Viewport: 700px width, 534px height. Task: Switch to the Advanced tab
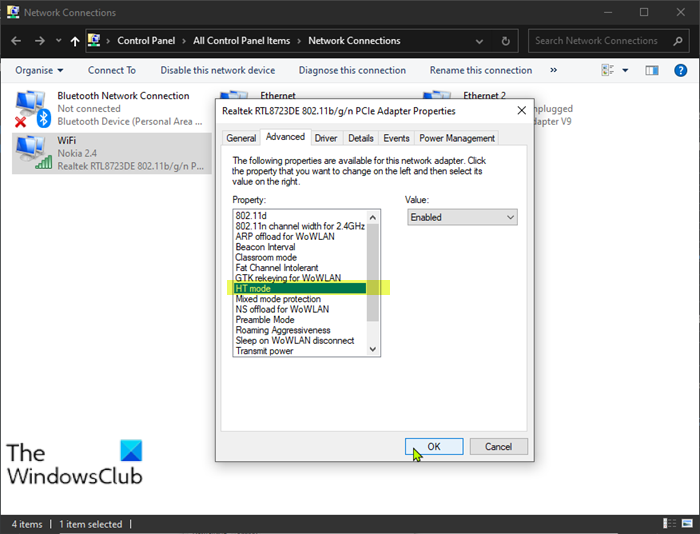coord(285,137)
